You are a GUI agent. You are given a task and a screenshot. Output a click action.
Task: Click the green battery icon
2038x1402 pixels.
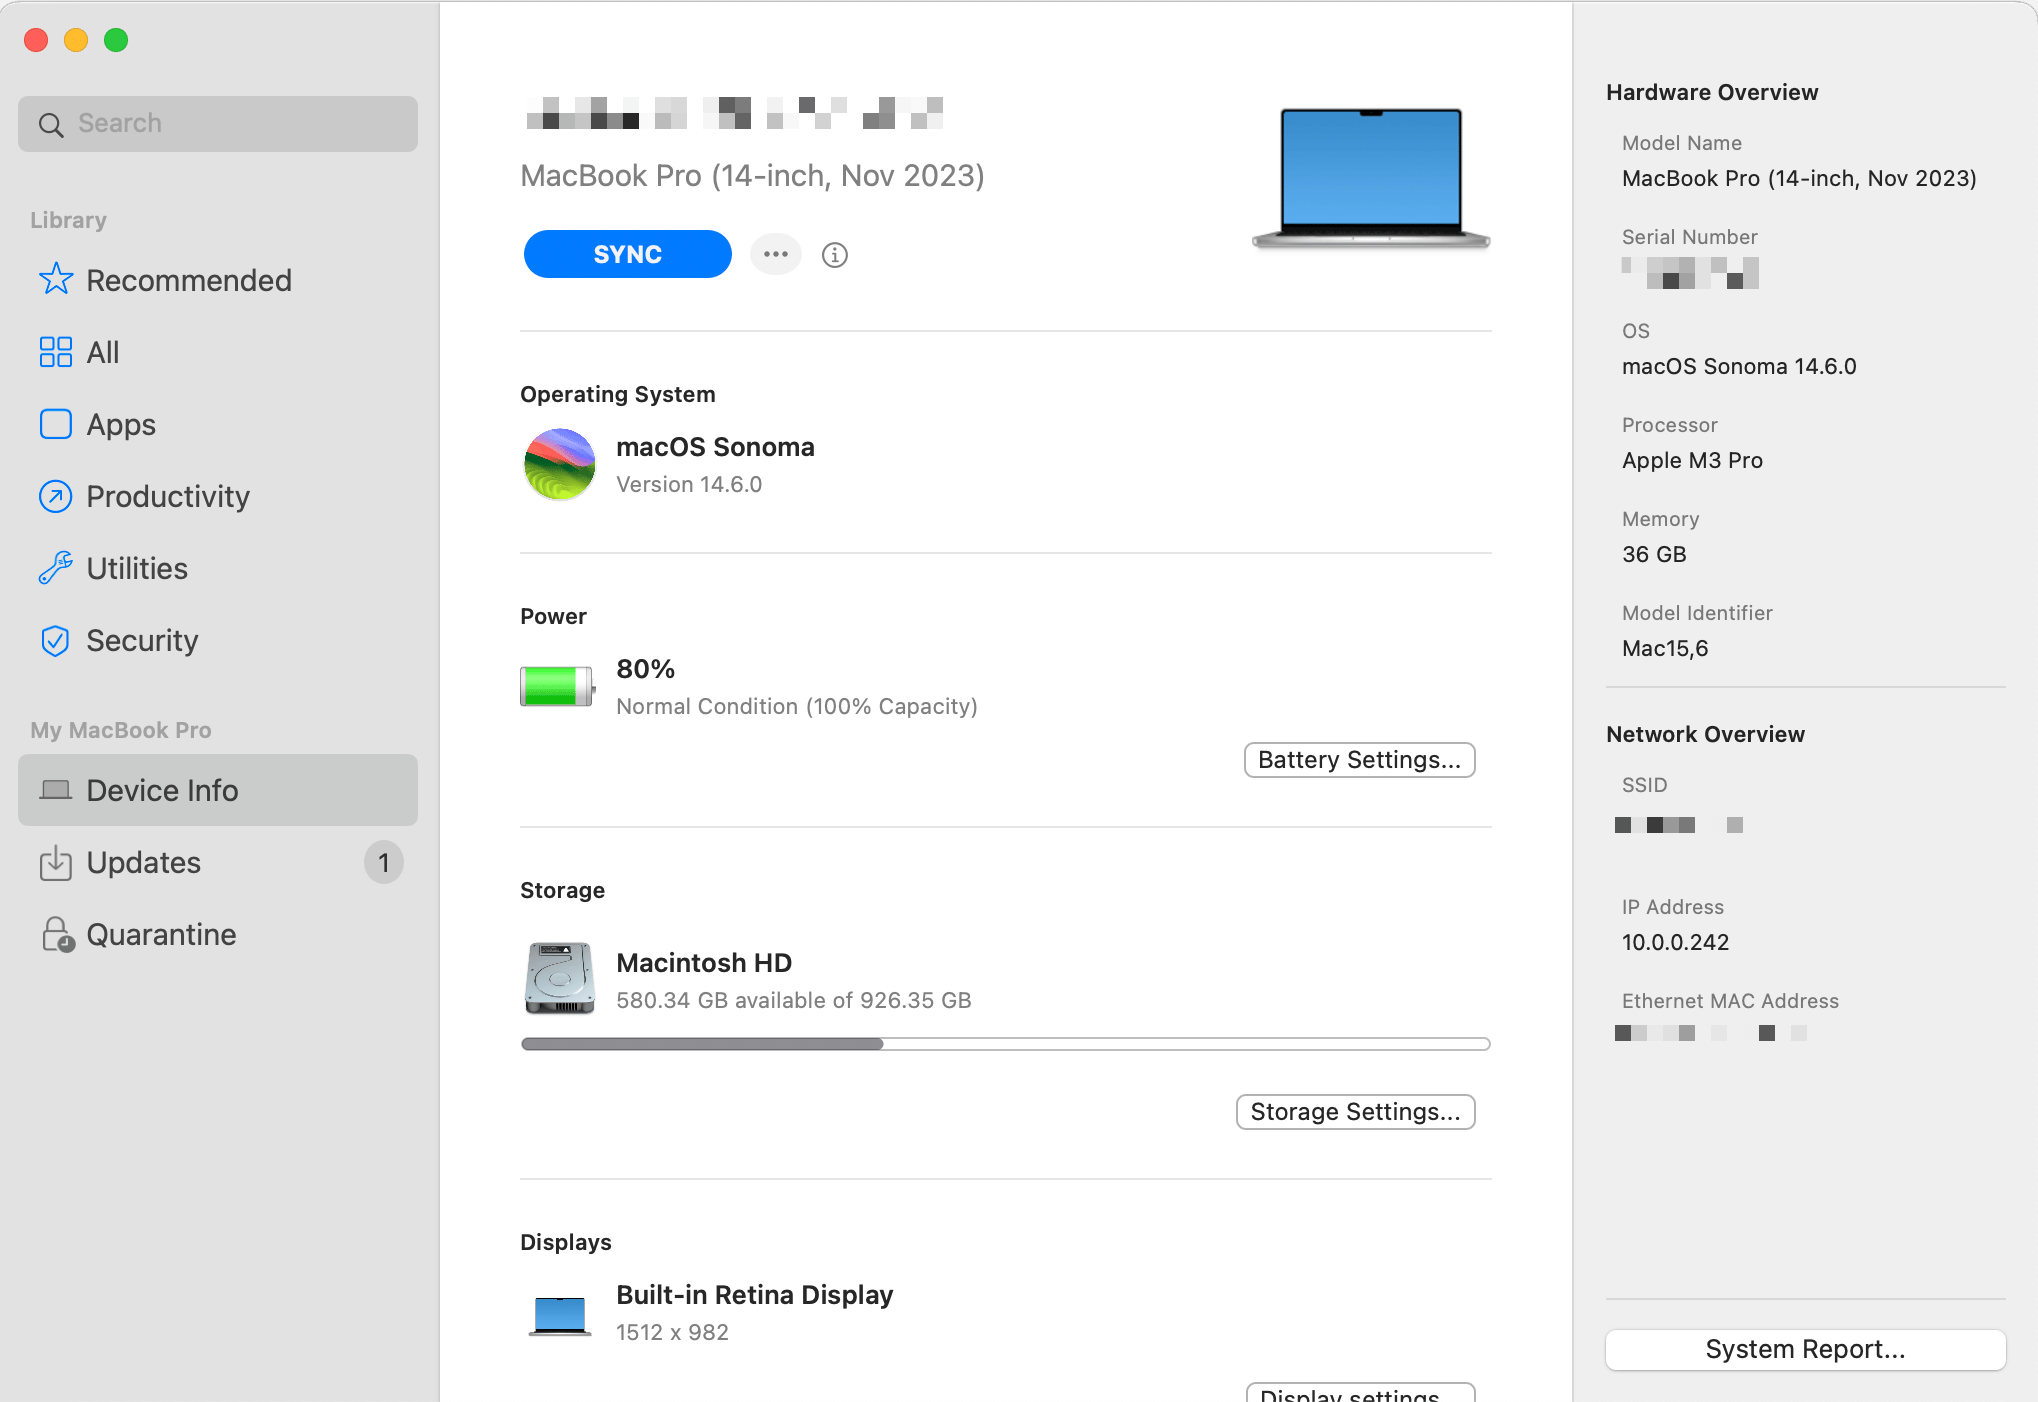[x=558, y=686]
